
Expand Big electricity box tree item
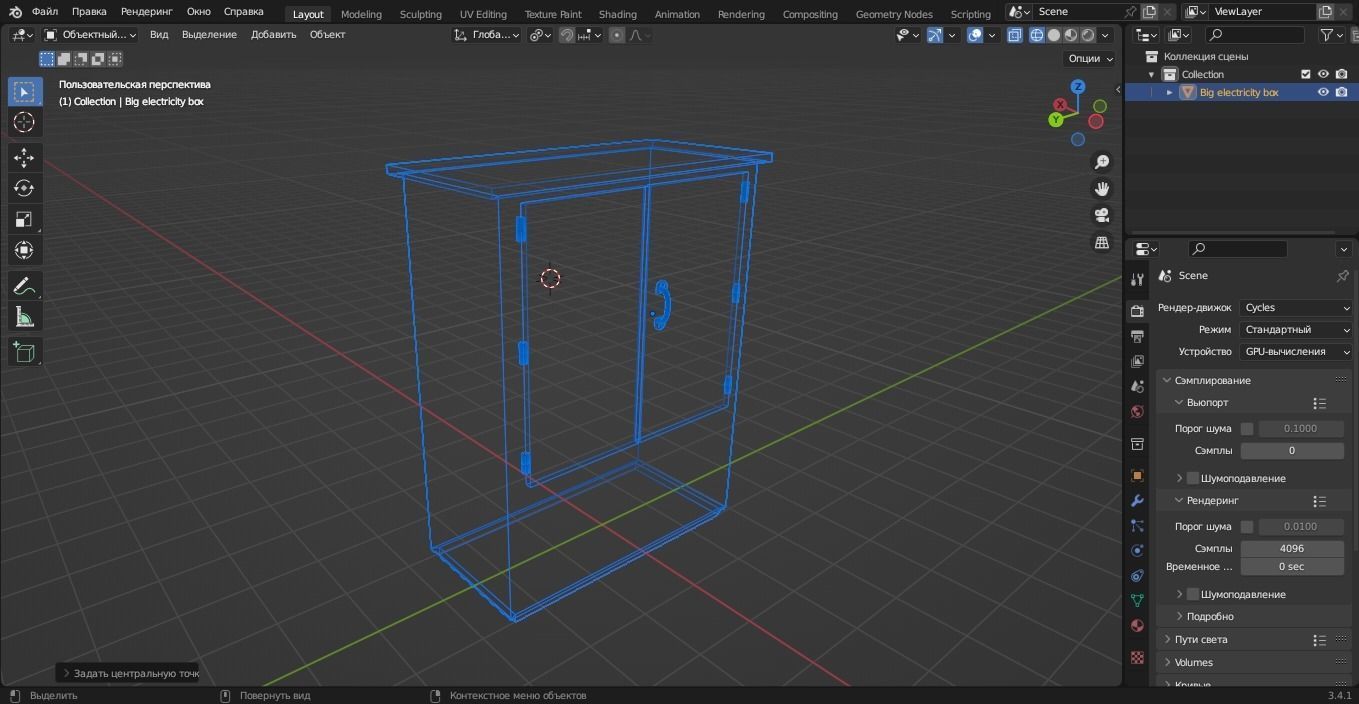pos(1169,92)
